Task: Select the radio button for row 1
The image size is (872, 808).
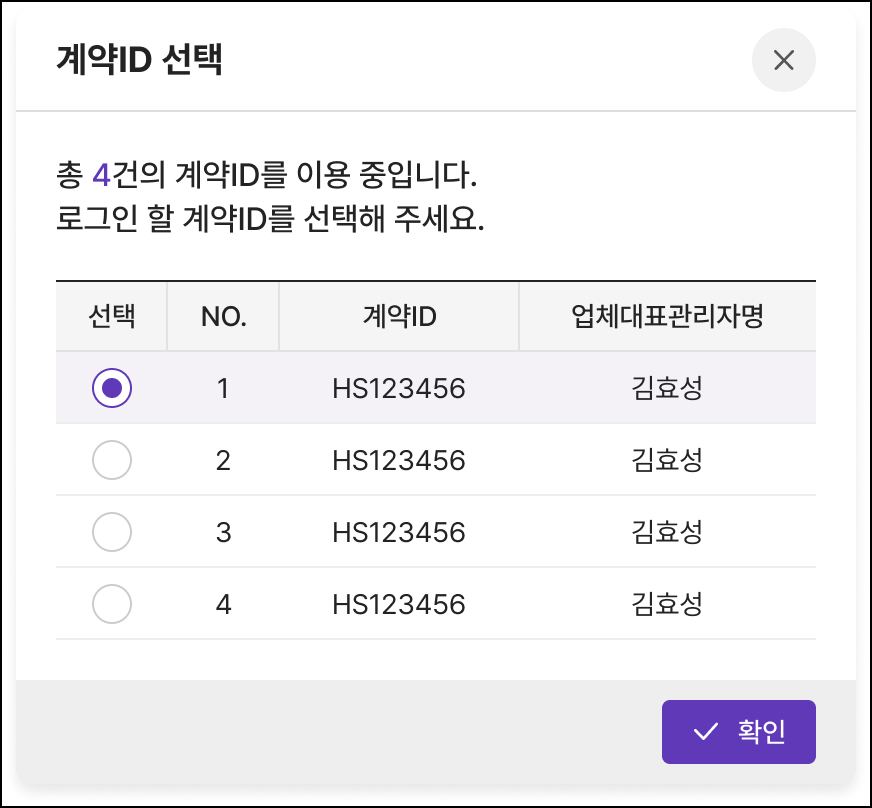Action: pyautogui.click(x=112, y=388)
